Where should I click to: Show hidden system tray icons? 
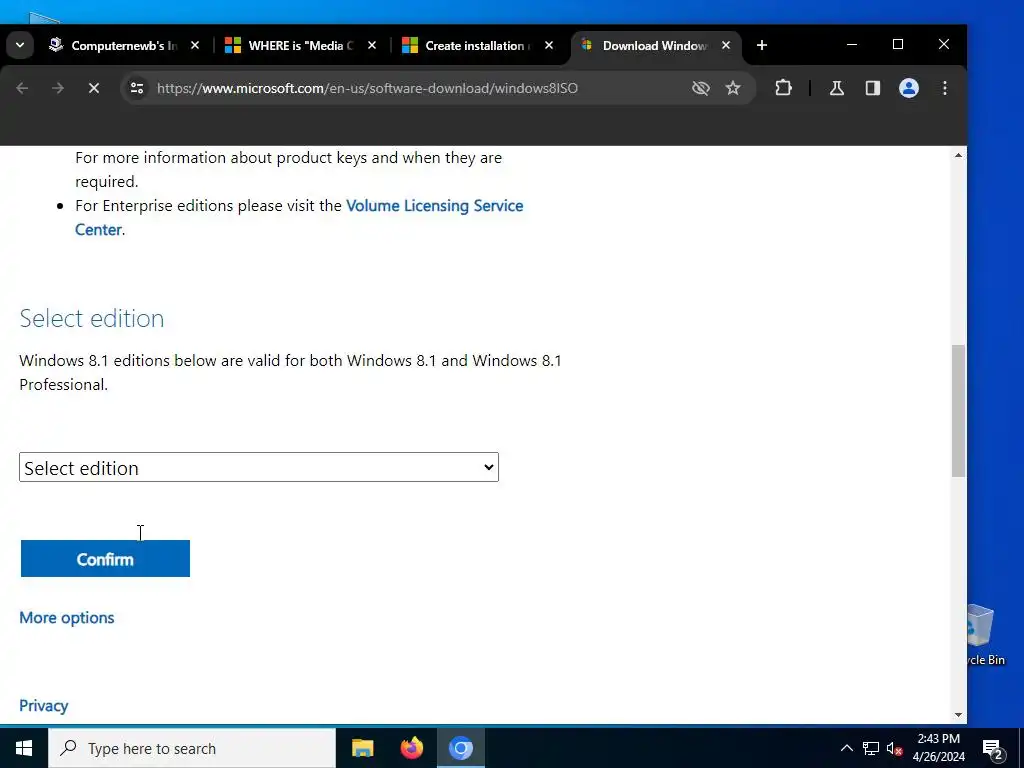(846, 748)
